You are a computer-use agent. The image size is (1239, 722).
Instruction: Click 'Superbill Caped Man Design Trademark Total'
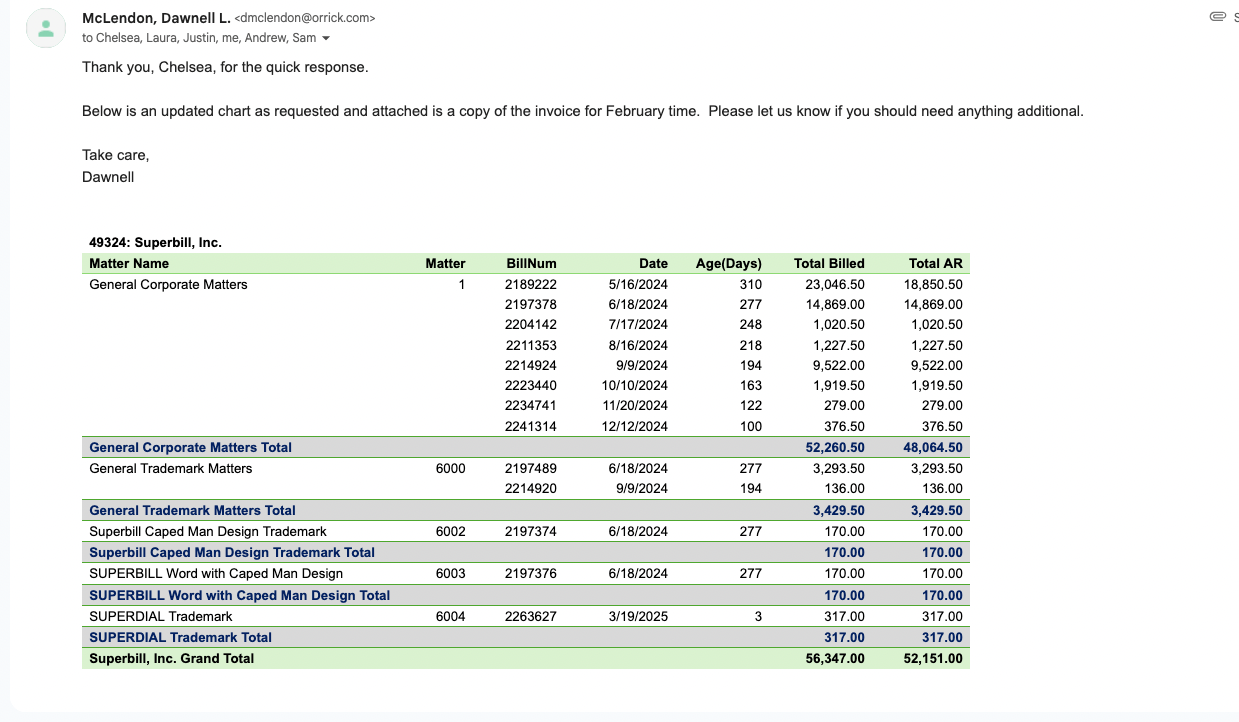pyautogui.click(x=232, y=552)
